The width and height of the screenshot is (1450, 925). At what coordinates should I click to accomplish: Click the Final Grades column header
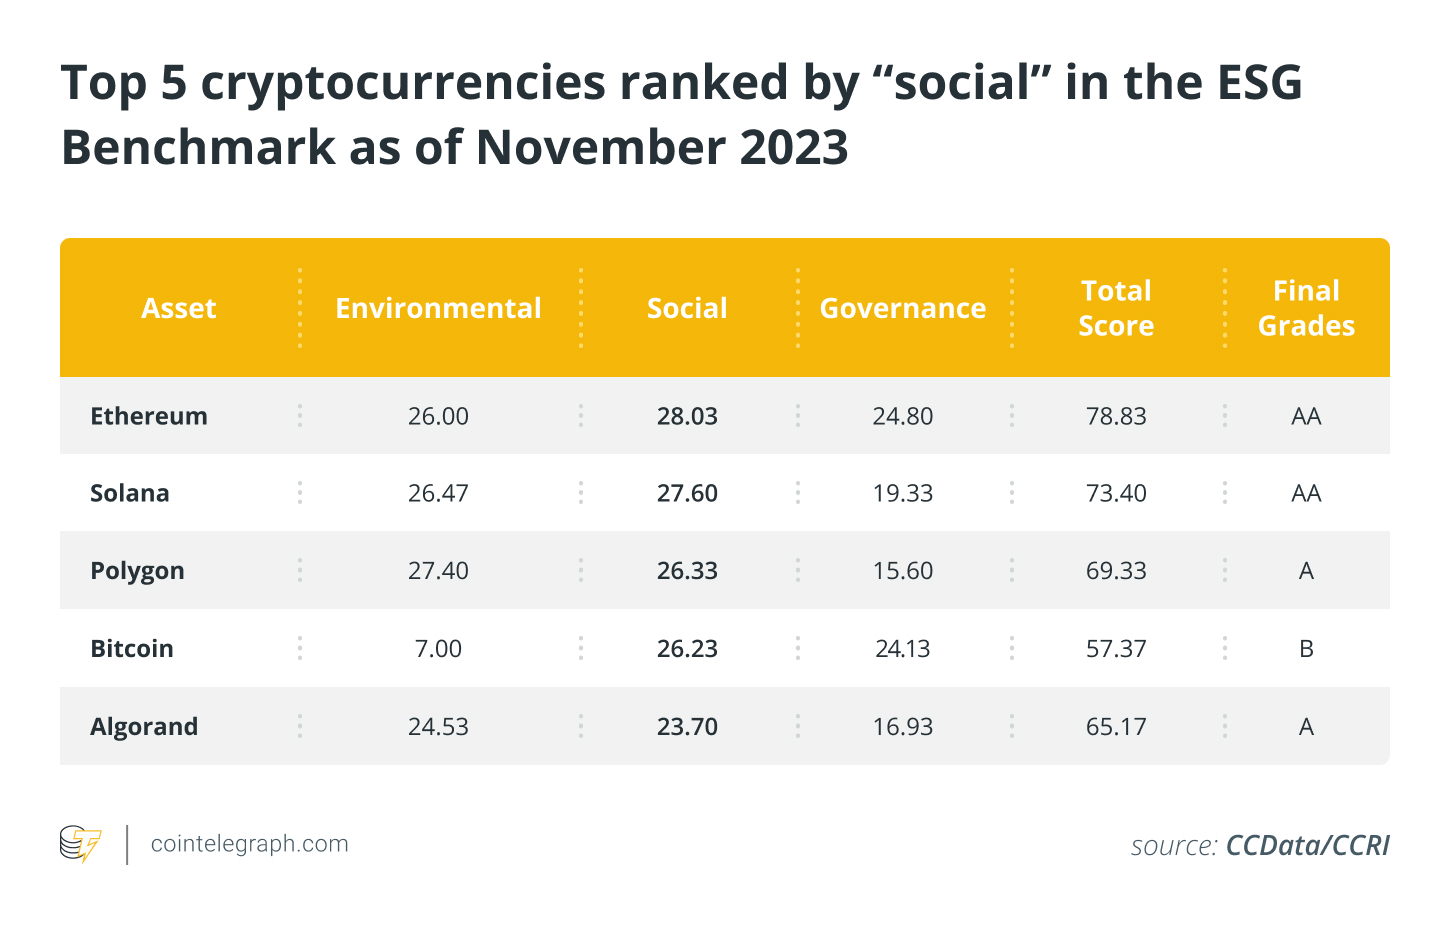pyautogui.click(x=1306, y=308)
